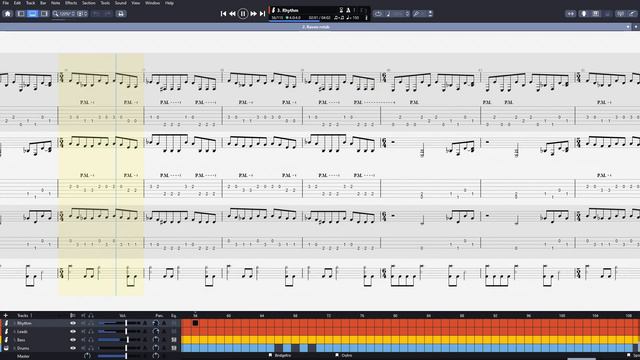Toggle the right inspector panel

[44, 14]
